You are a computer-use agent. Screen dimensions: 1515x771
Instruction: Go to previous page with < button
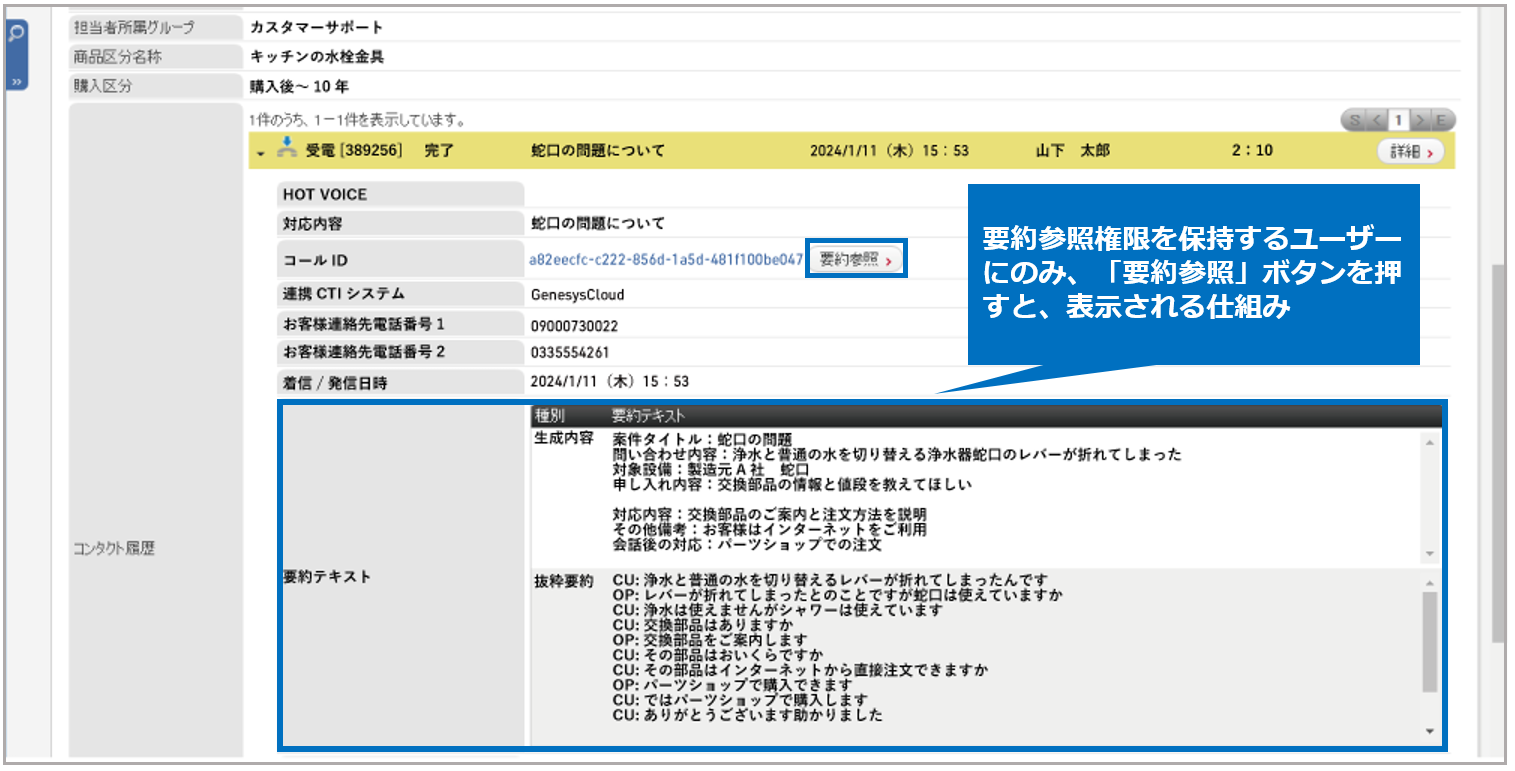[x=1376, y=121]
